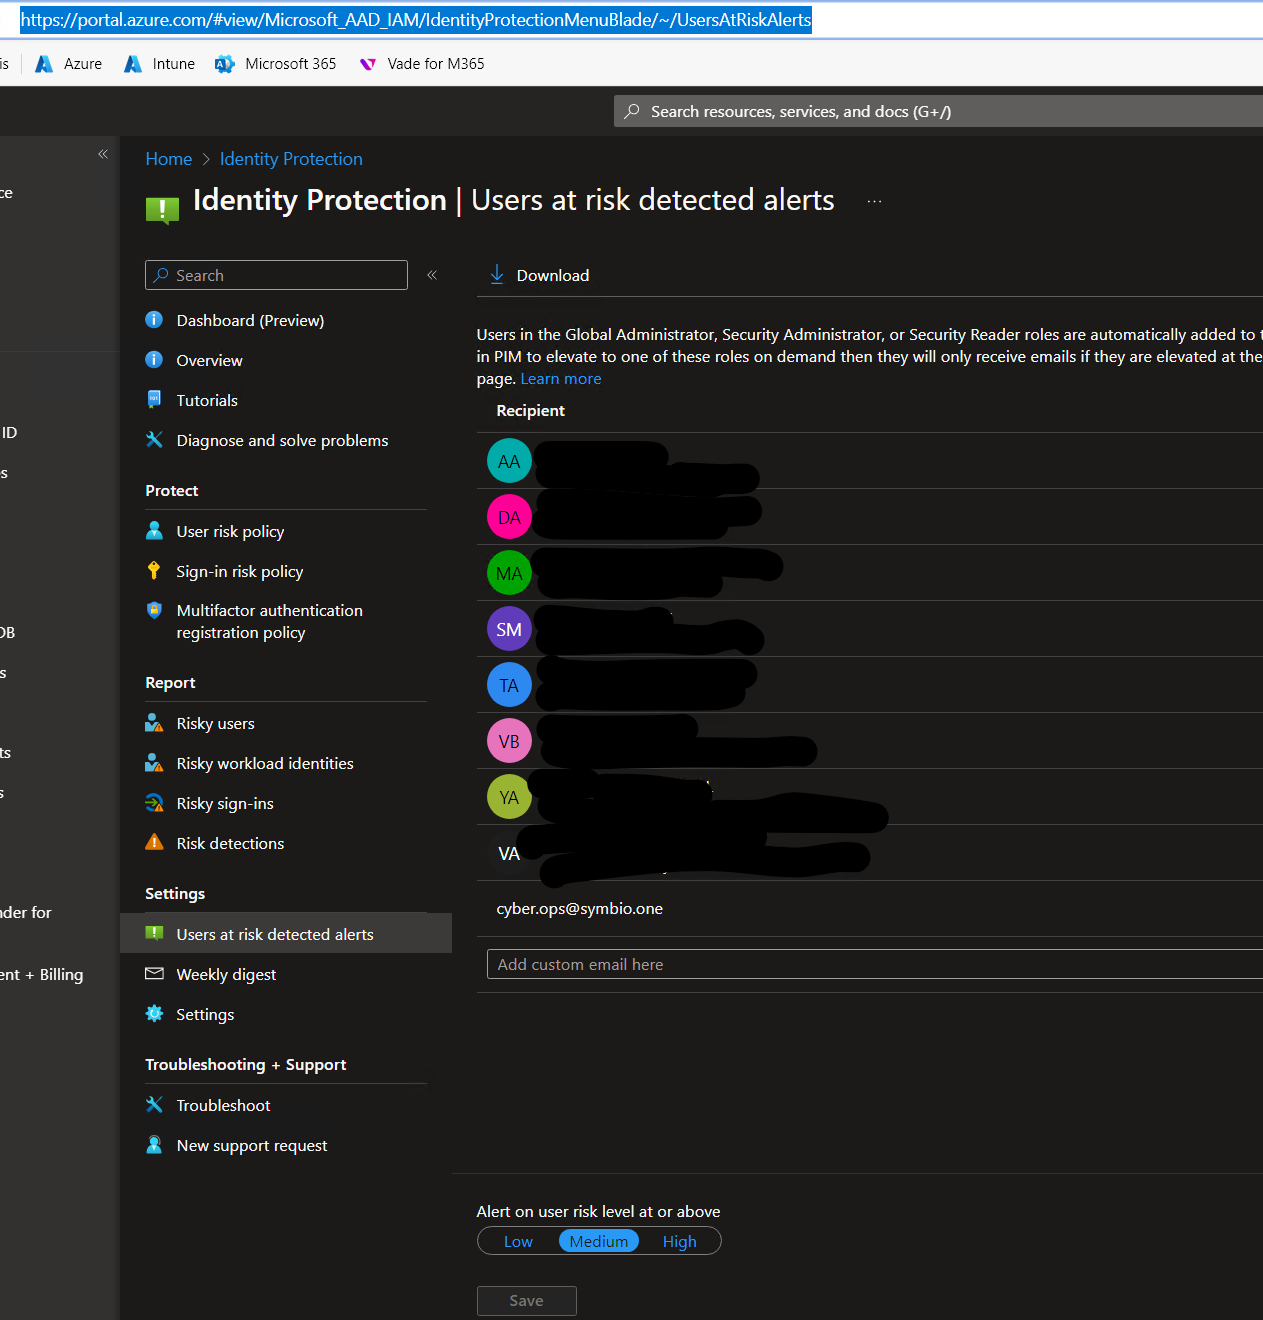Click the Tutorials book icon
The height and width of the screenshot is (1320, 1263).
pos(154,399)
